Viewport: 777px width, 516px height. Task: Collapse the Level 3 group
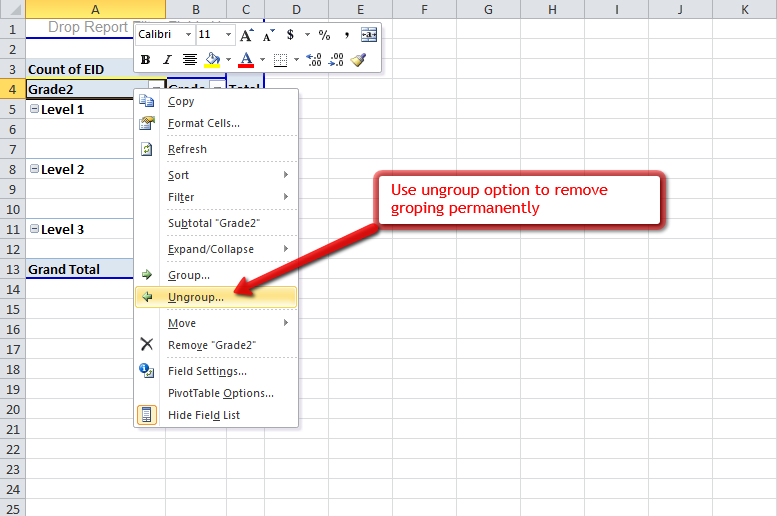[34, 229]
